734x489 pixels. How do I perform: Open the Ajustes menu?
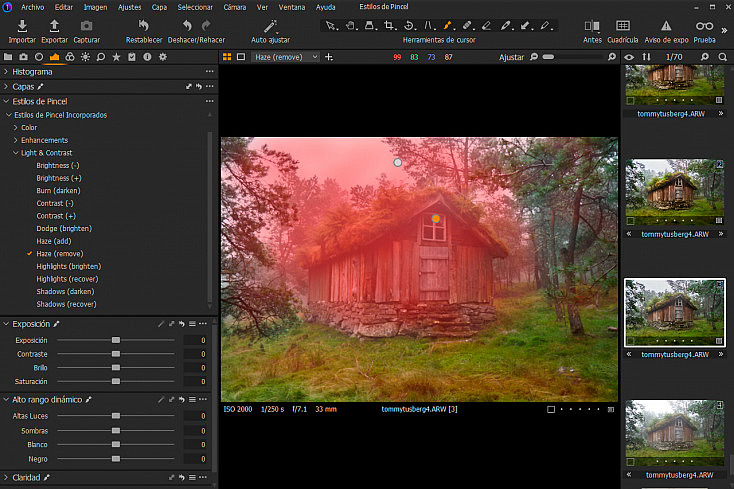click(x=130, y=7)
